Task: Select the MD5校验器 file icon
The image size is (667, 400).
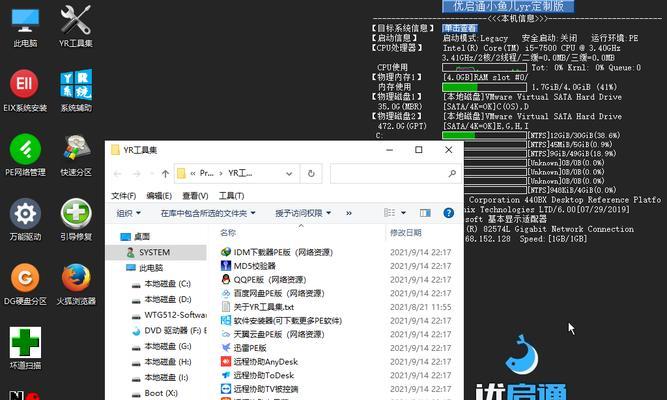Action: coord(226,266)
